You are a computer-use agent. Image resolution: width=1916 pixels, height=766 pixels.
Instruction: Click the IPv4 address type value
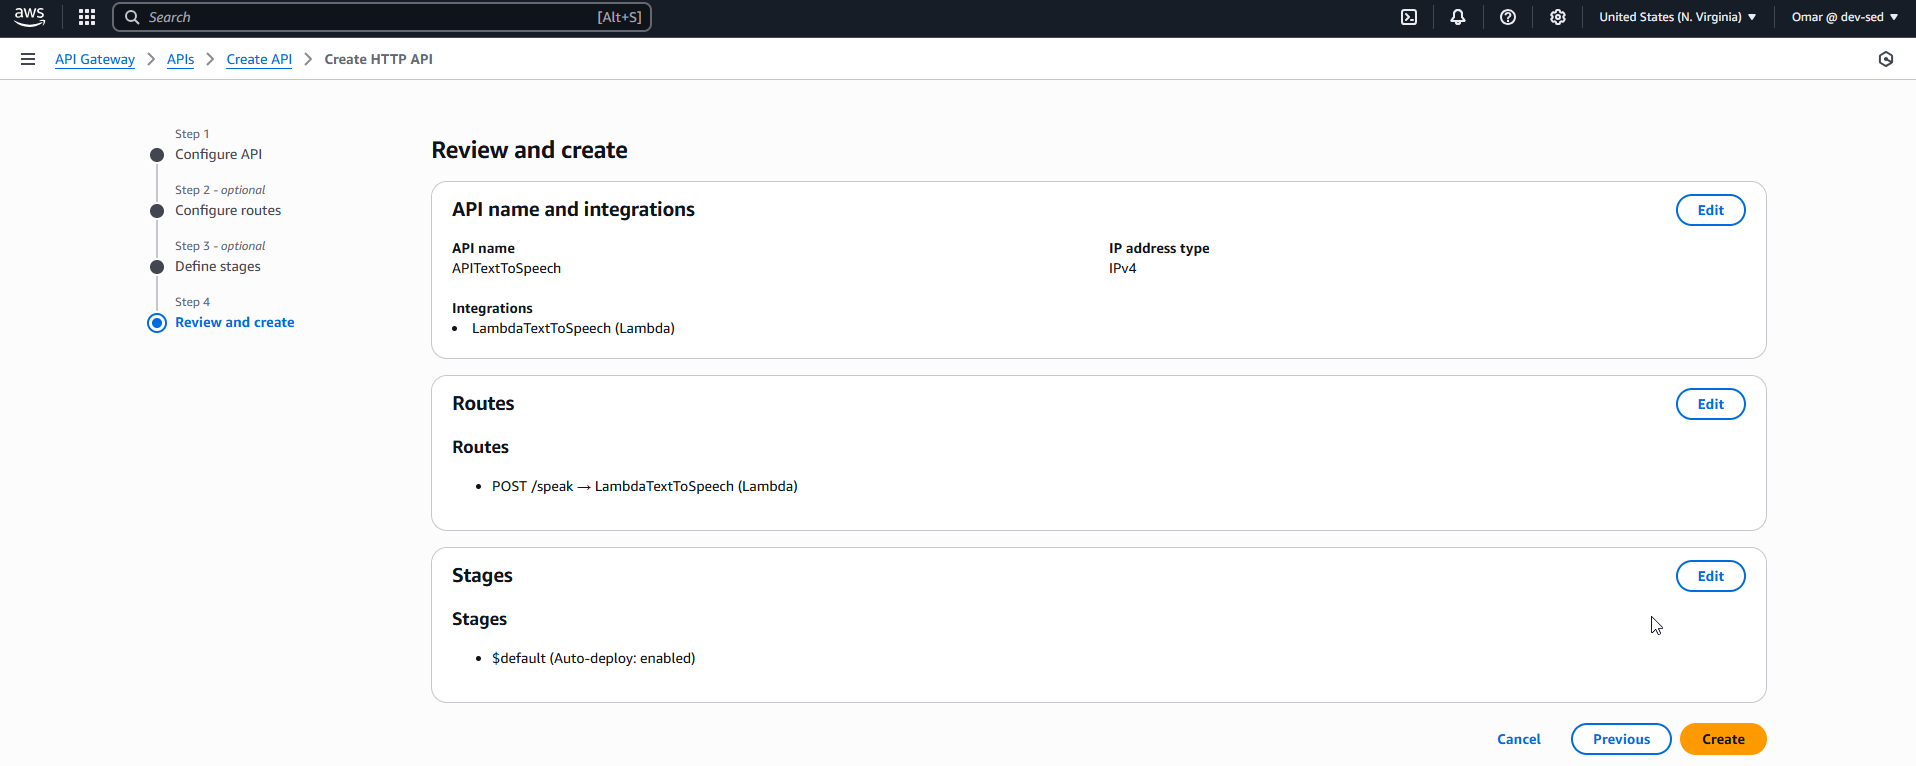(x=1122, y=268)
